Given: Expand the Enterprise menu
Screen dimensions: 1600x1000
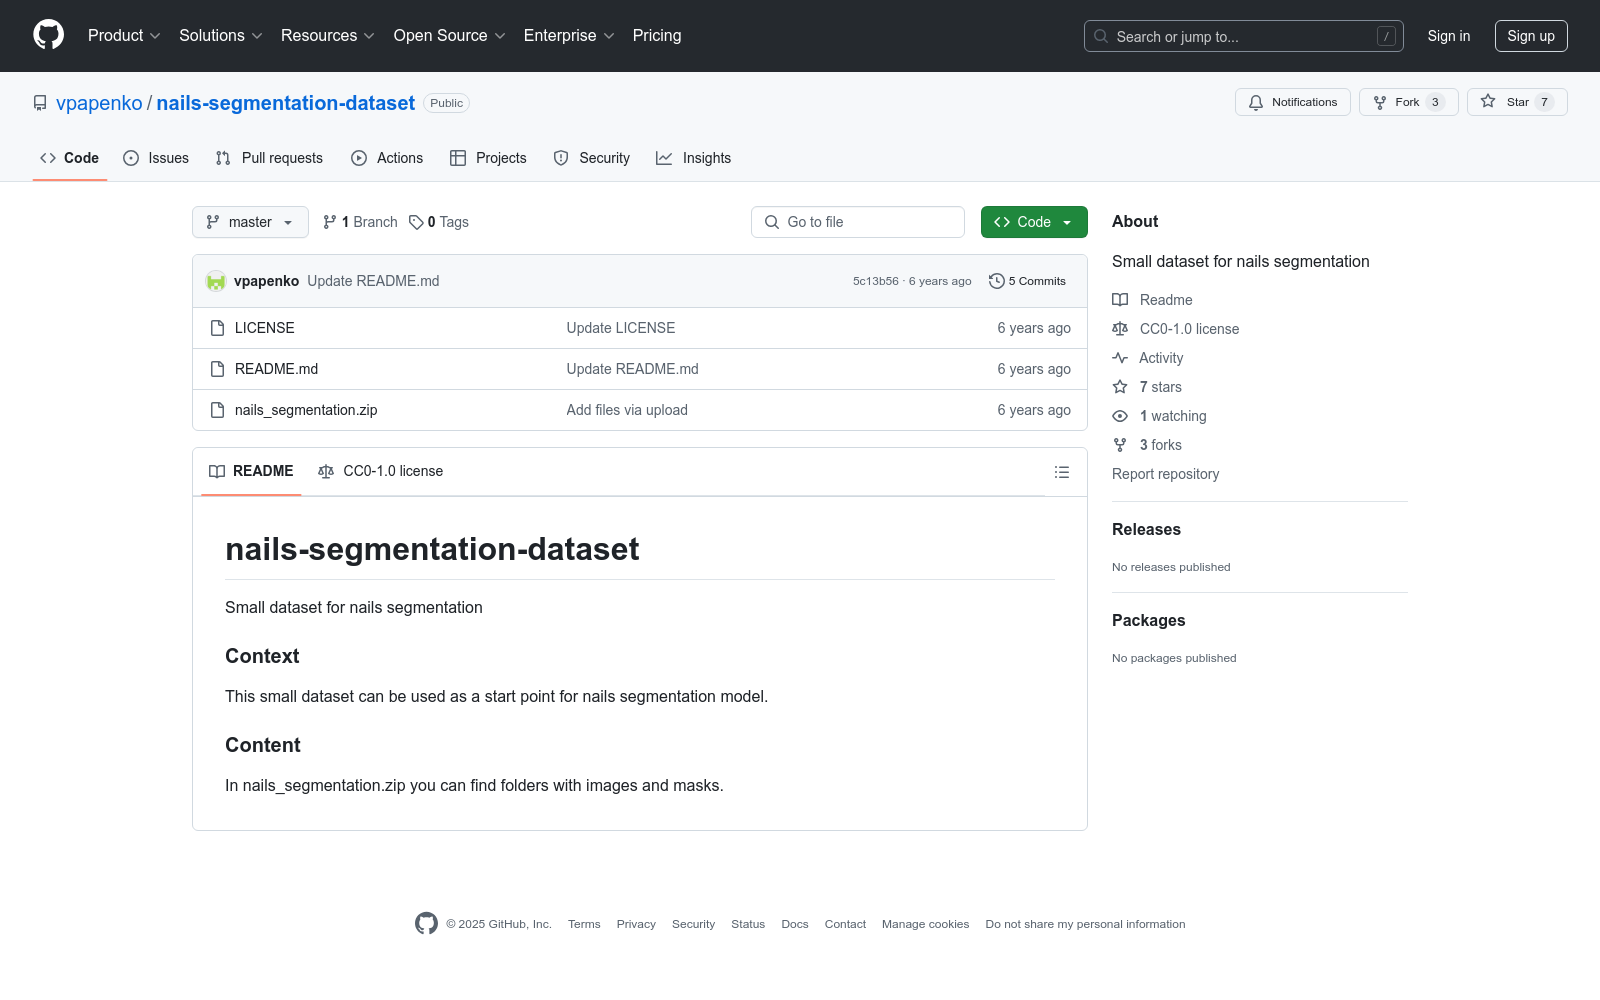Looking at the screenshot, I should (569, 35).
